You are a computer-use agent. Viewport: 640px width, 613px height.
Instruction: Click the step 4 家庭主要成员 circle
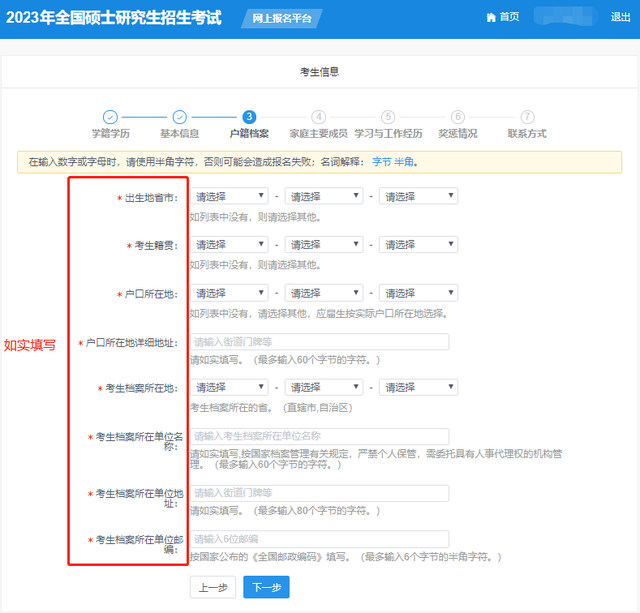(x=319, y=117)
